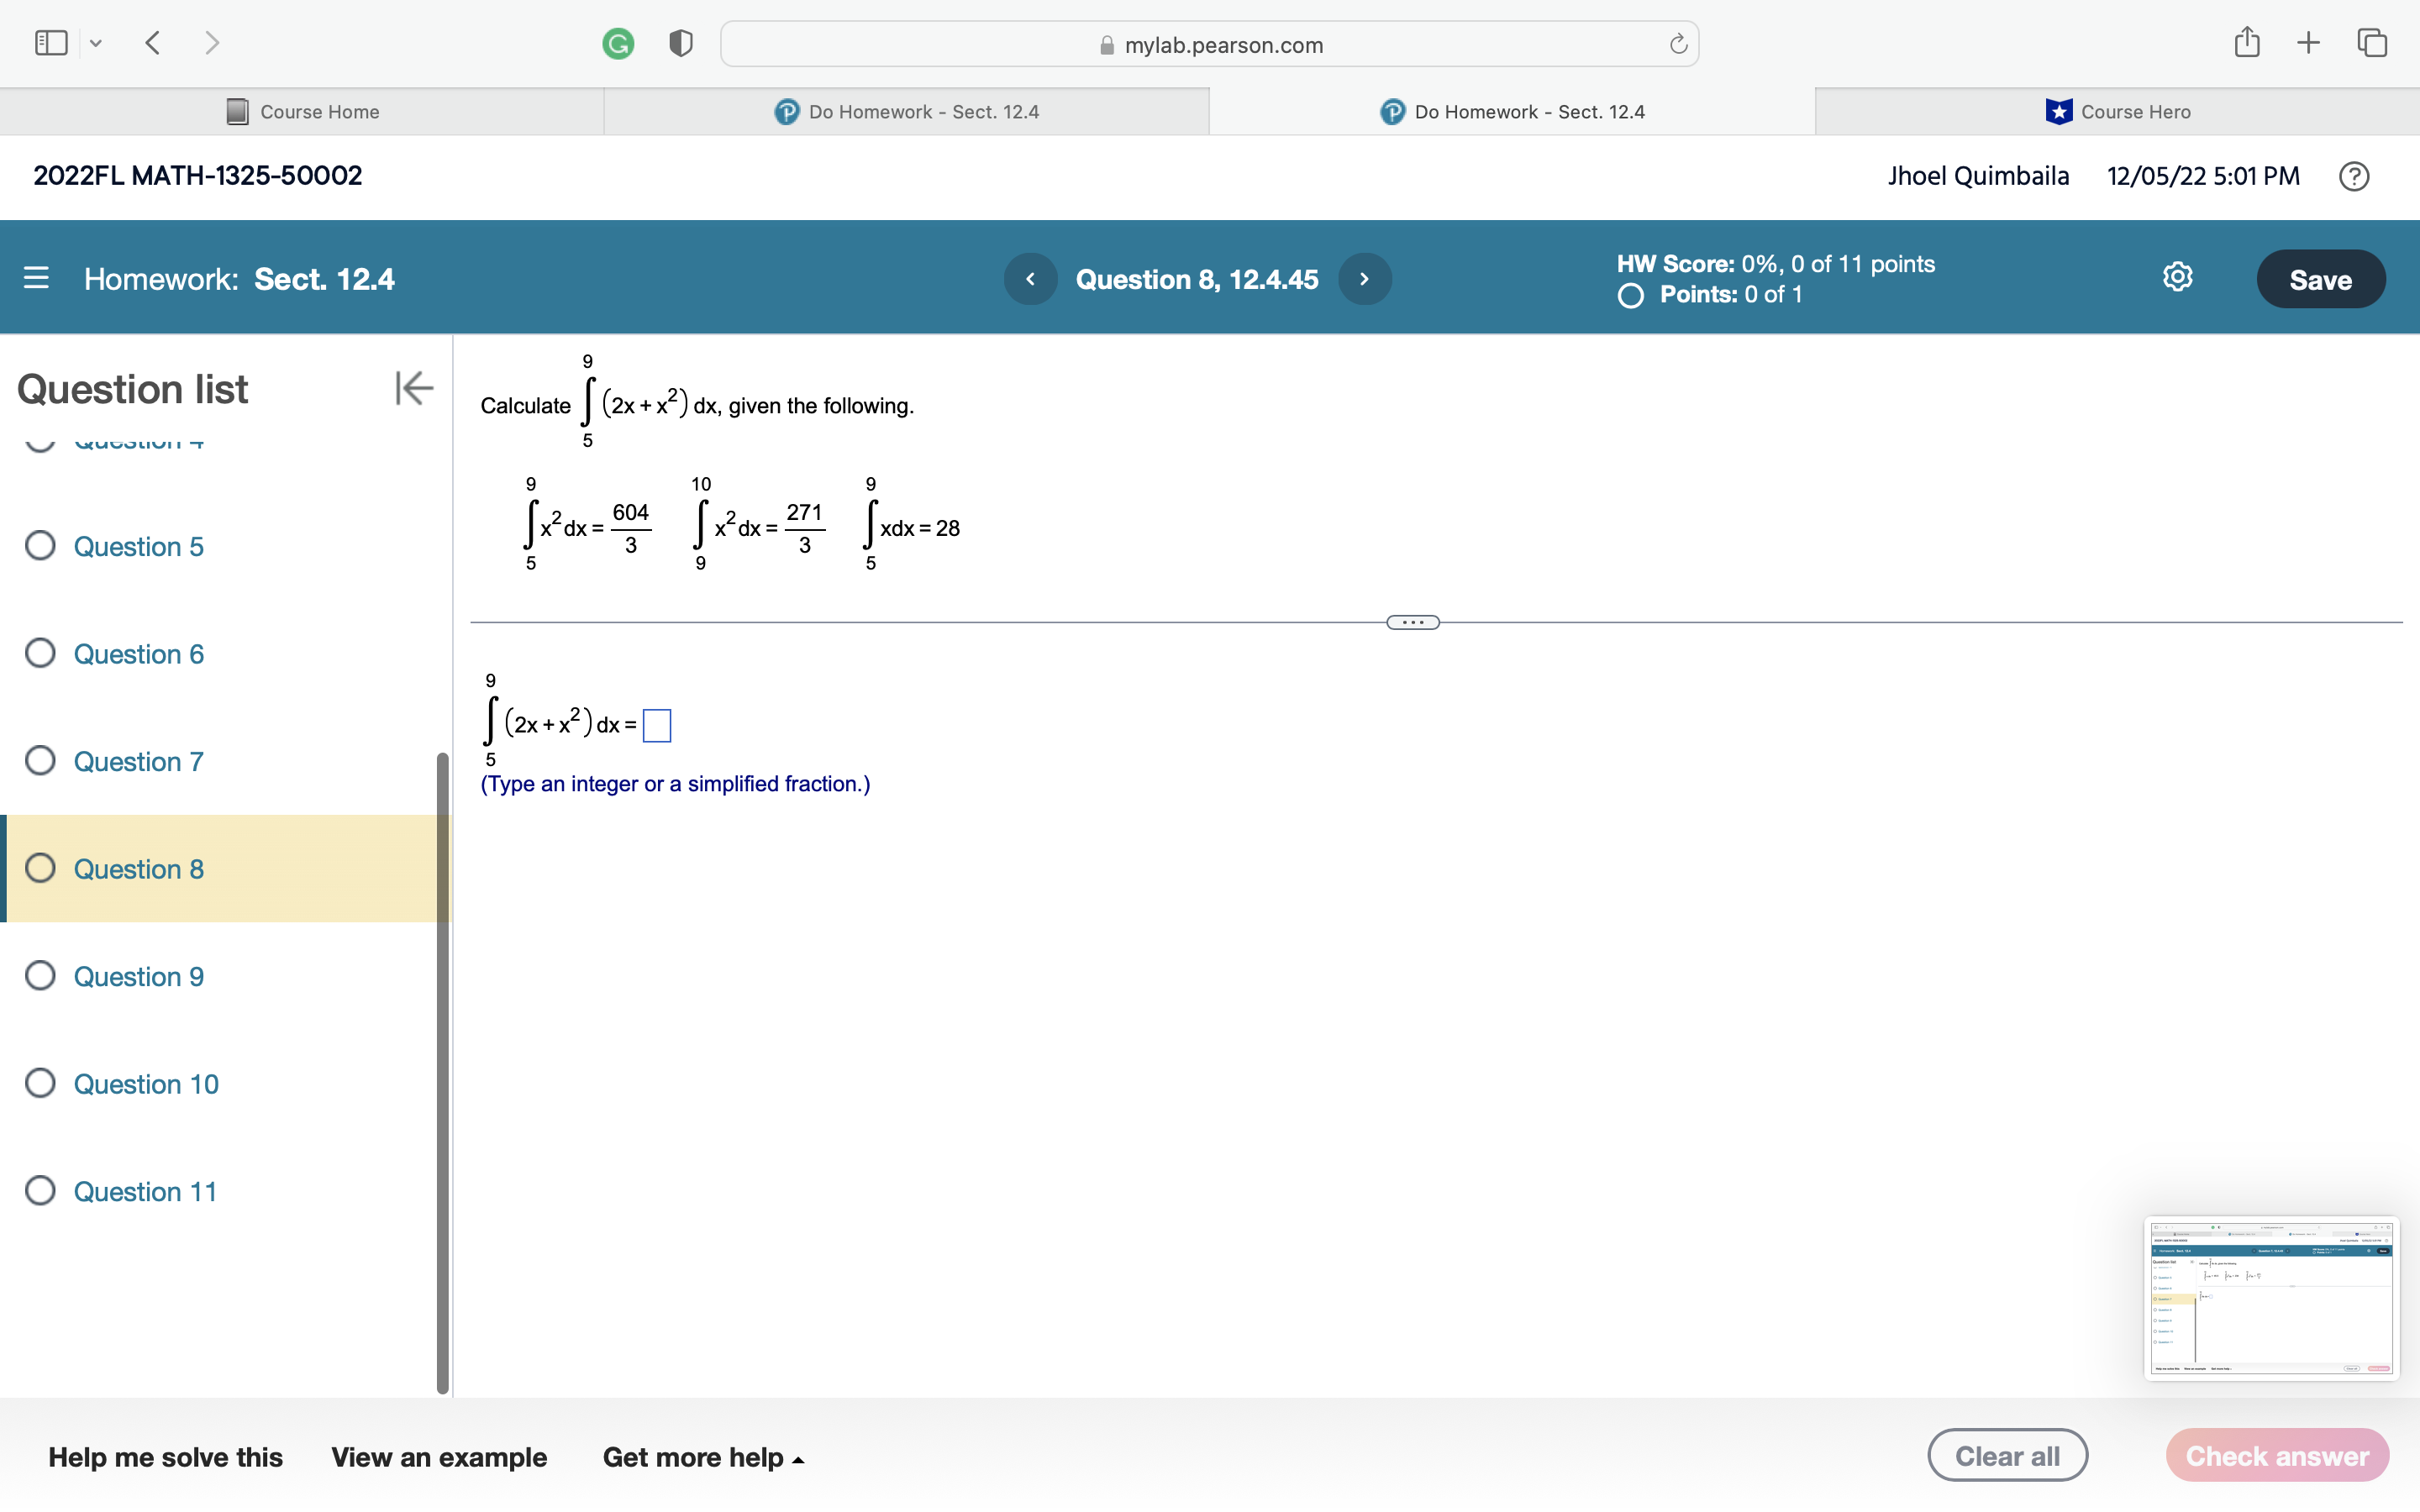This screenshot has height=1512, width=2420.
Task: Collapse the Question list panel
Action: click(414, 388)
